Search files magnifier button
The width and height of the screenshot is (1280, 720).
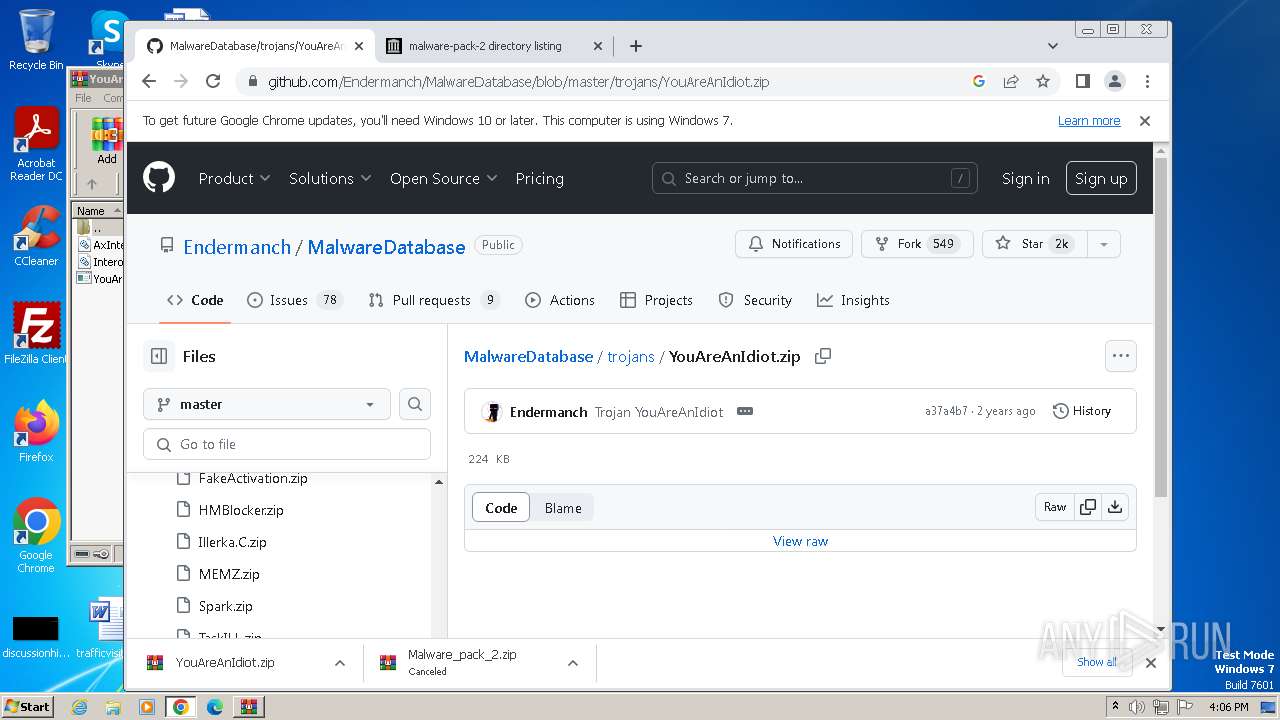click(x=415, y=404)
